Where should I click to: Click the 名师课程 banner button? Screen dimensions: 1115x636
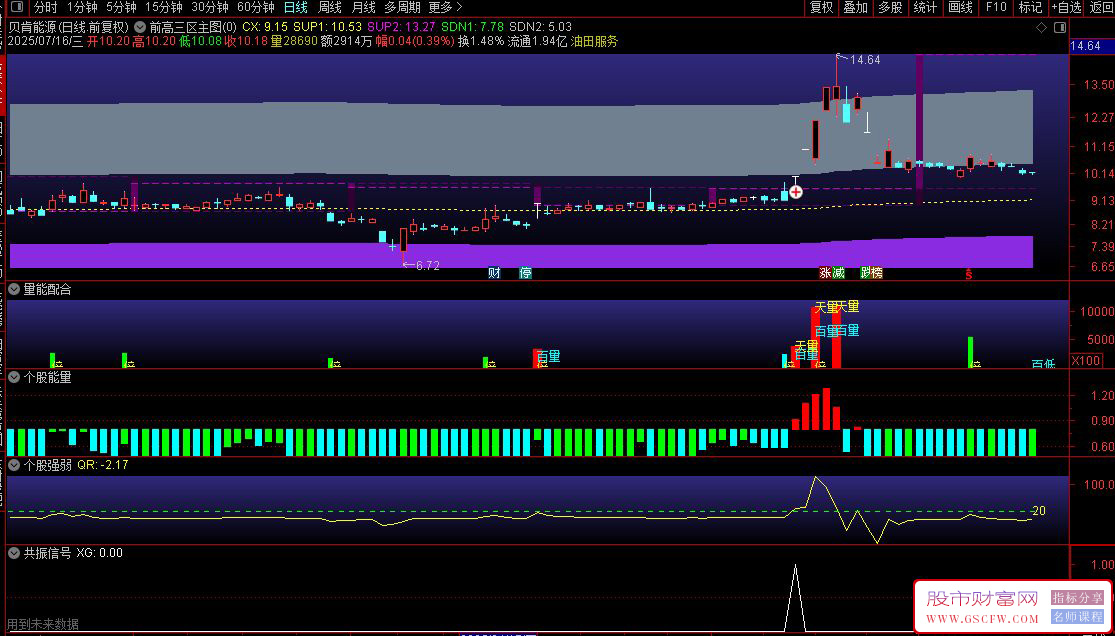coord(1076,616)
